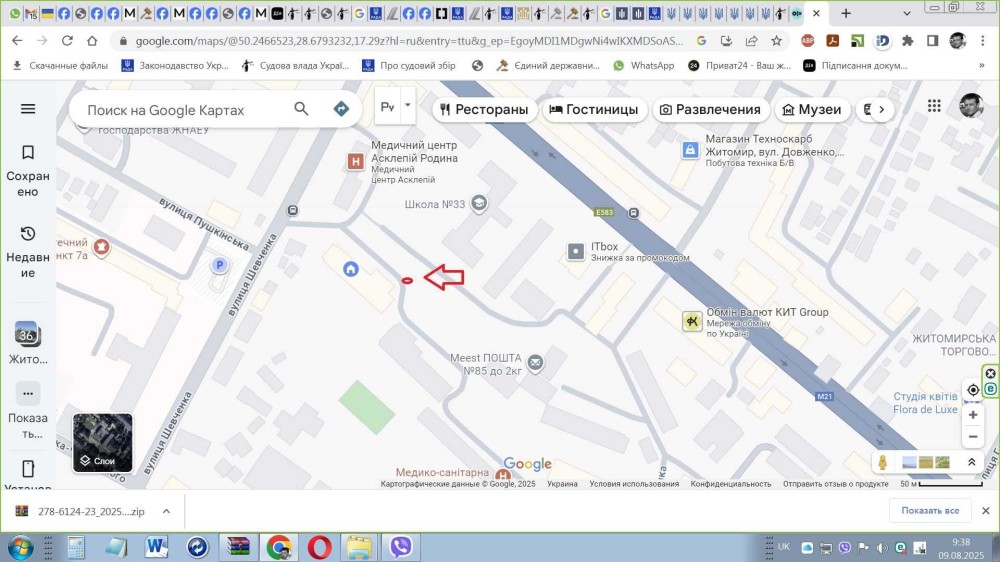Close the downloads bar
Viewport: 1000px width, 562px height.
pyautogui.click(x=985, y=510)
